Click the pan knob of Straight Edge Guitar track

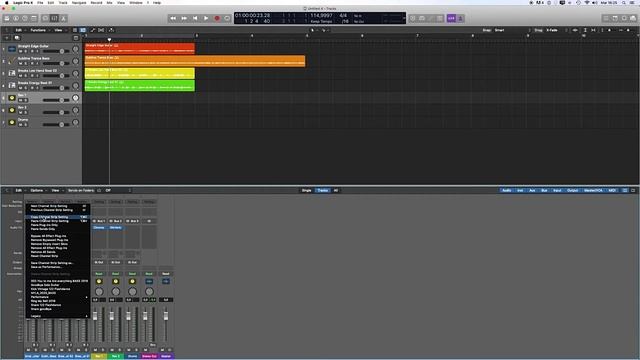click(x=76, y=49)
